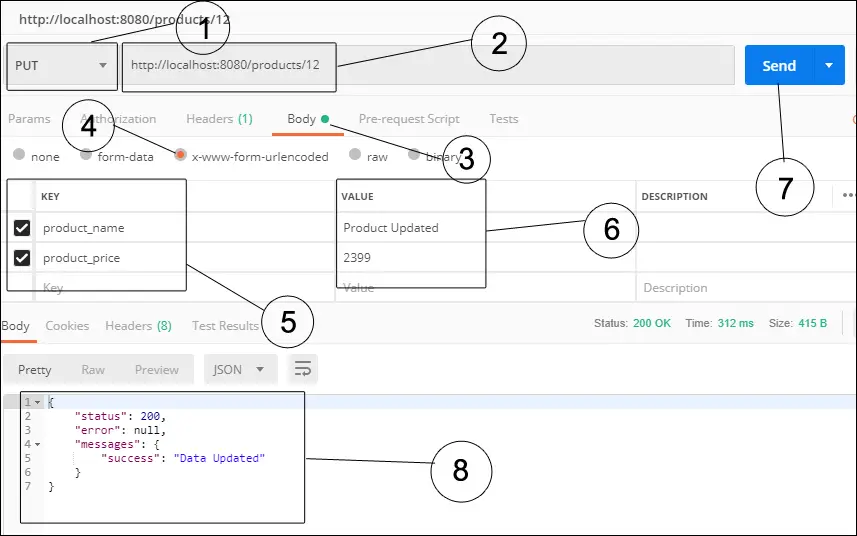Open the Test Results tab
The width and height of the screenshot is (857, 536).
click(x=225, y=326)
